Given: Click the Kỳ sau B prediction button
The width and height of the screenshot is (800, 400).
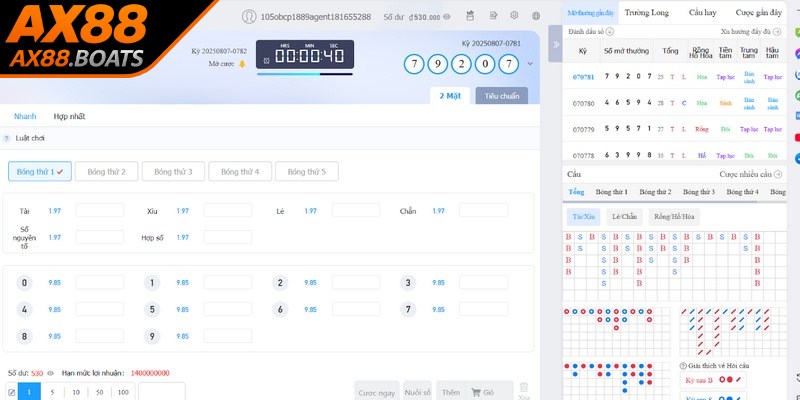Looking at the screenshot, I should coord(713,380).
